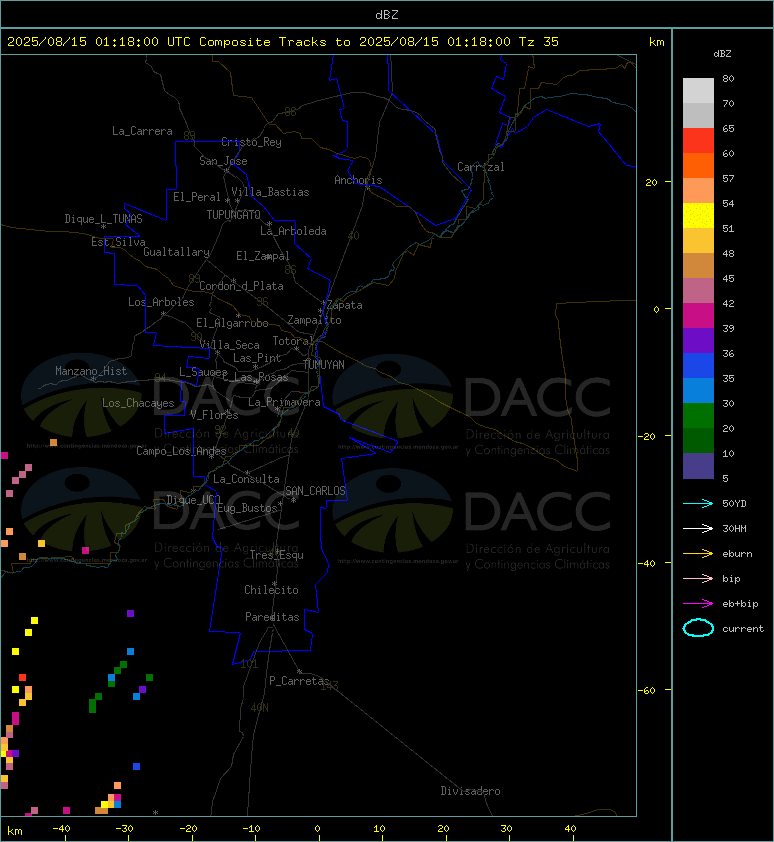Viewport: 774px width, 842px height.
Task: Click the white 80 dBZ legend swatch
Action: pos(698,91)
